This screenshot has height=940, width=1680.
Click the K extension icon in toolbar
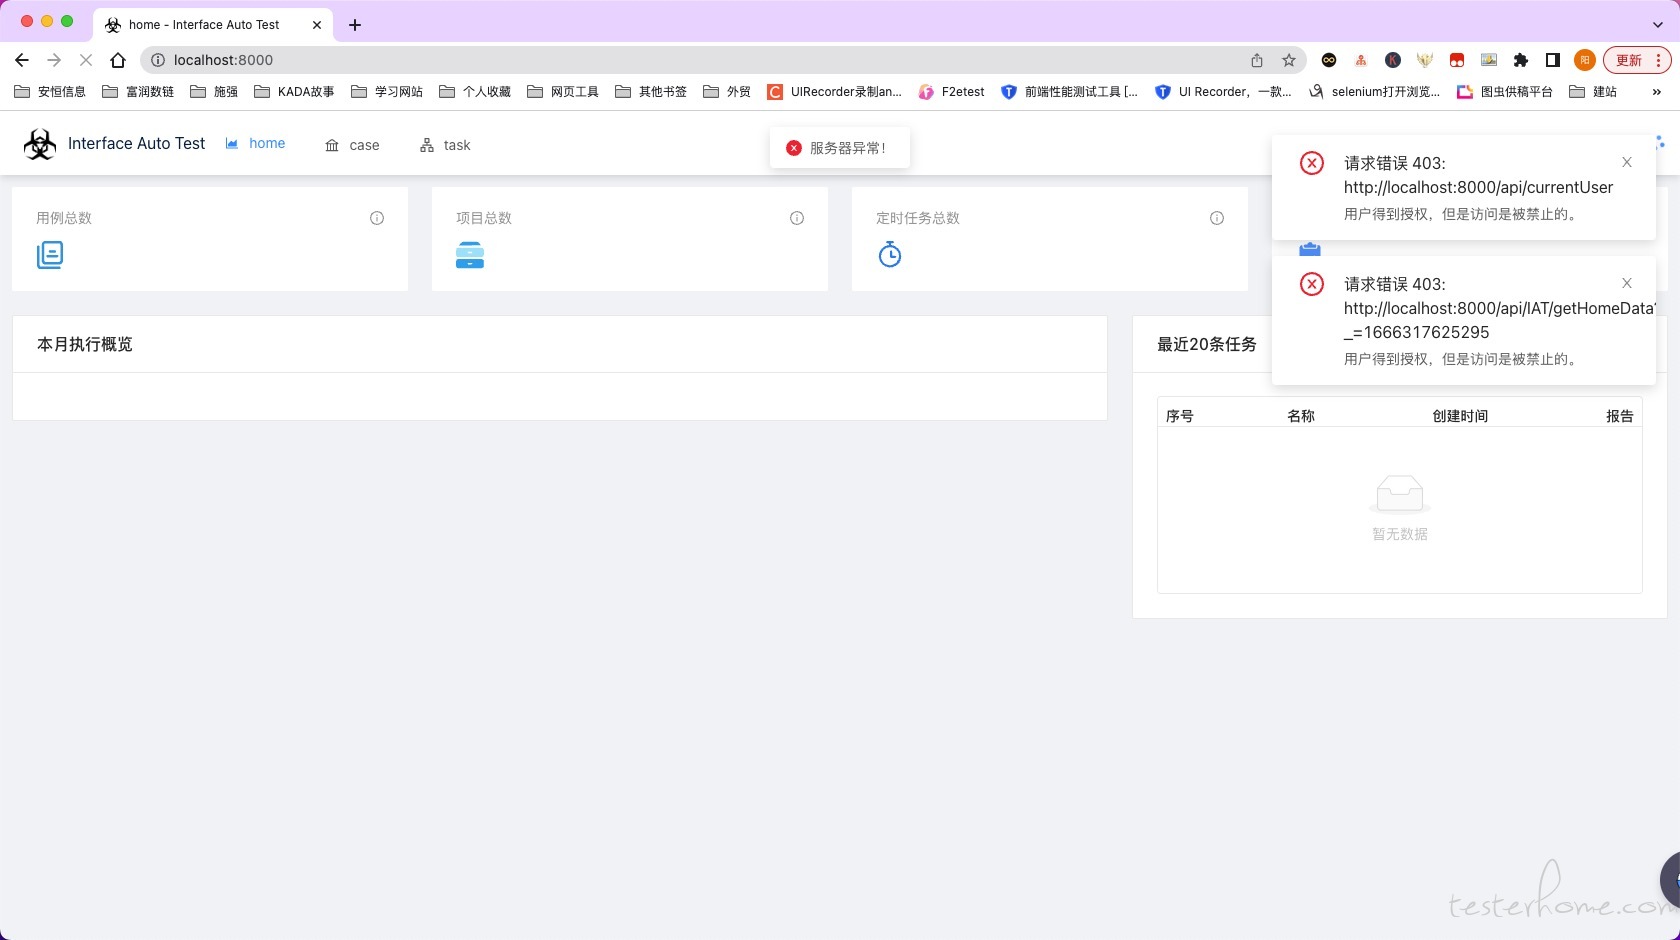1393,60
